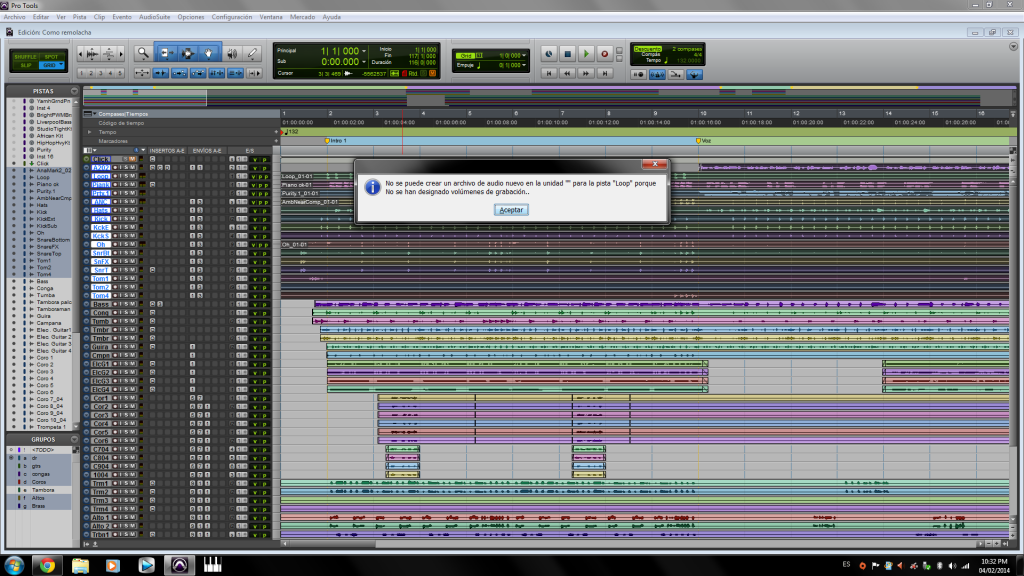This screenshot has height=576, width=1024.
Task: Select the Grabber hand tool
Action: click(x=210, y=52)
